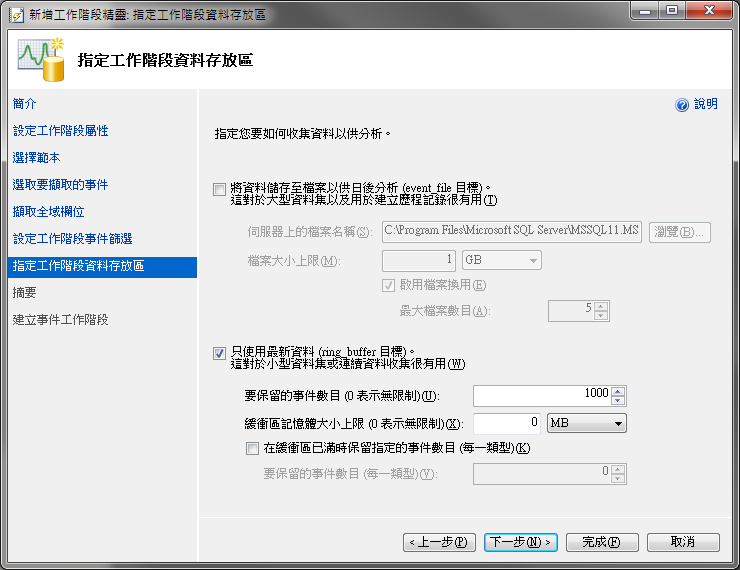Go to the 選取要擷取的事件 page
Screen dimensions: 740x570
[60, 184]
